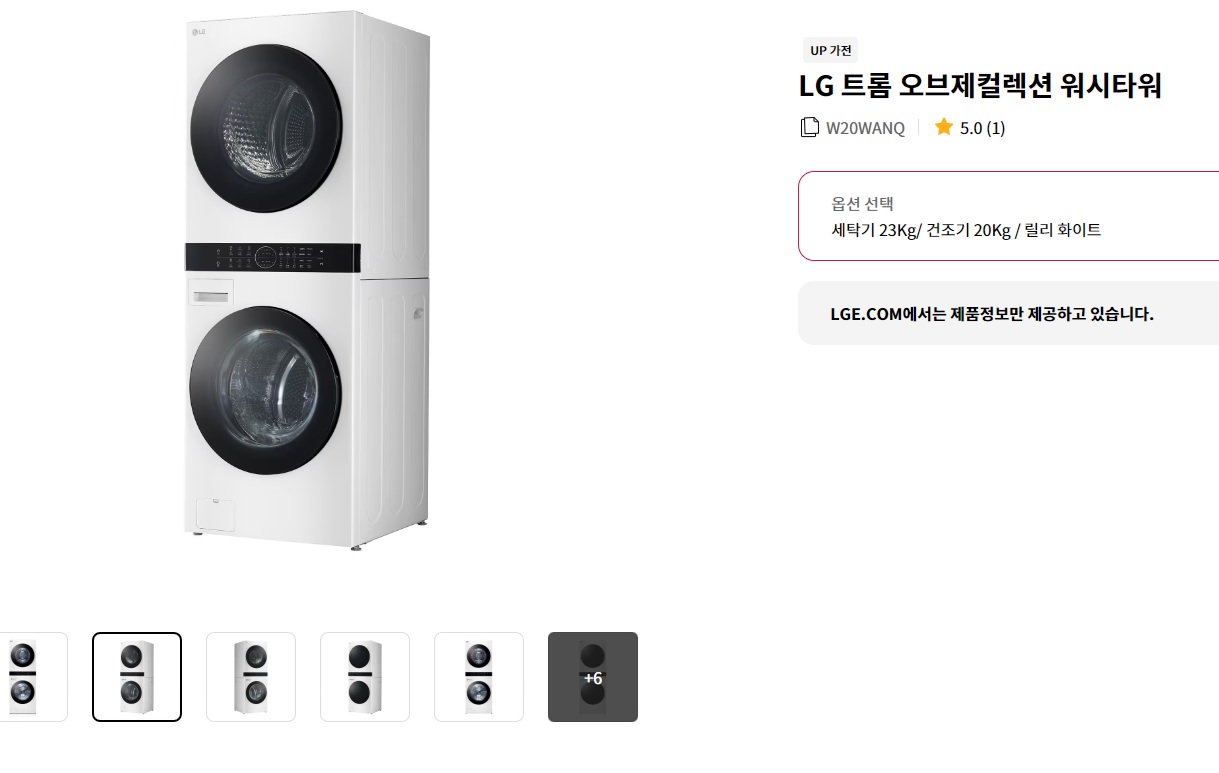This screenshot has width=1219, height=773.
Task: Click the product title LG 트롬 오브제컬렉션 워시타워
Action: tap(980, 87)
